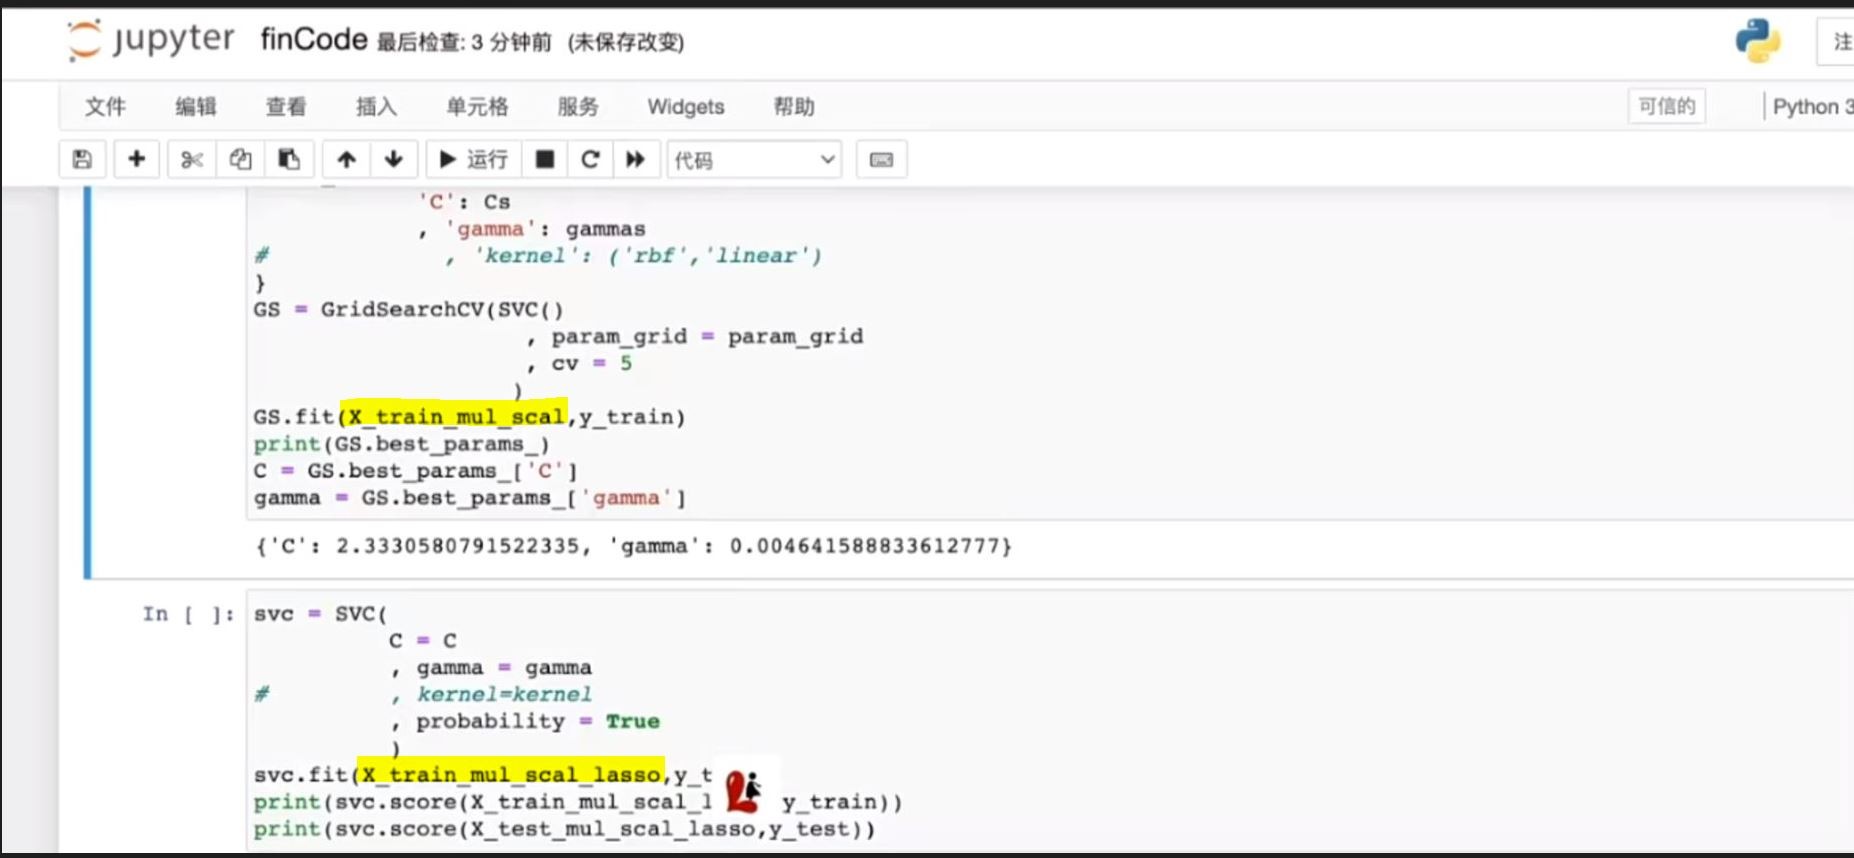
Task: Click the Jupyter logo
Action: pyautogui.click(x=150, y=40)
